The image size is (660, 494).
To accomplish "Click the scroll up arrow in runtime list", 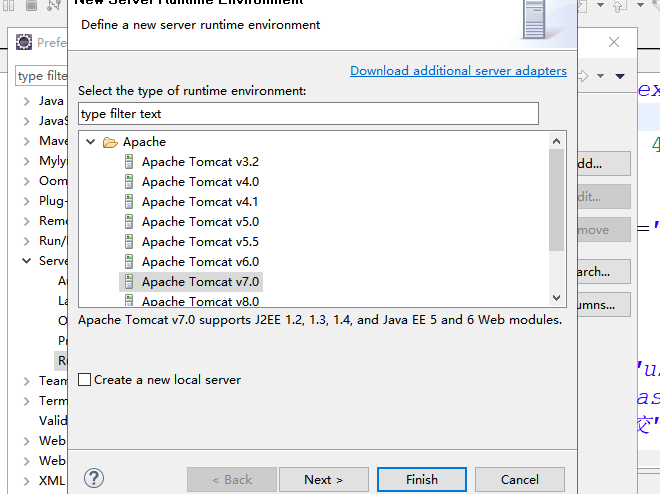I will click(556, 141).
